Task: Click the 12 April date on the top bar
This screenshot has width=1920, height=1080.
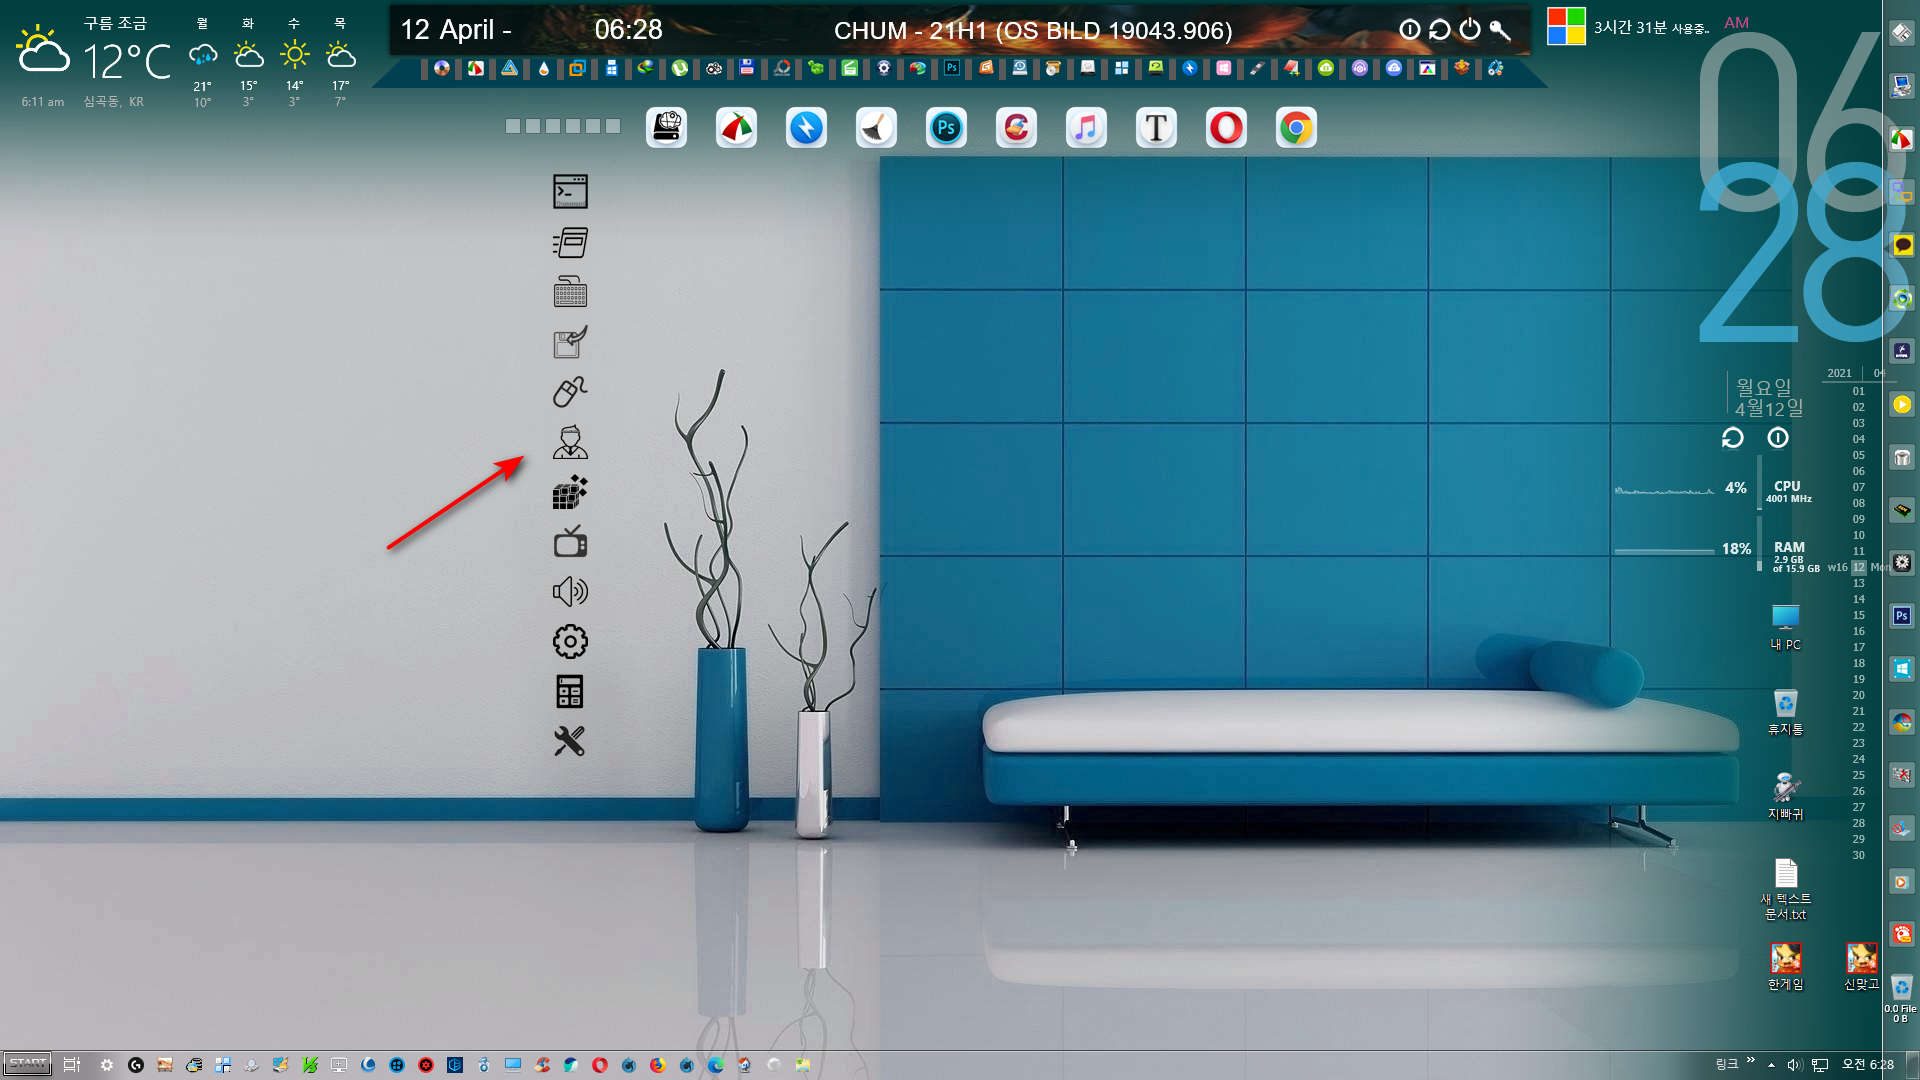Action: (456, 30)
